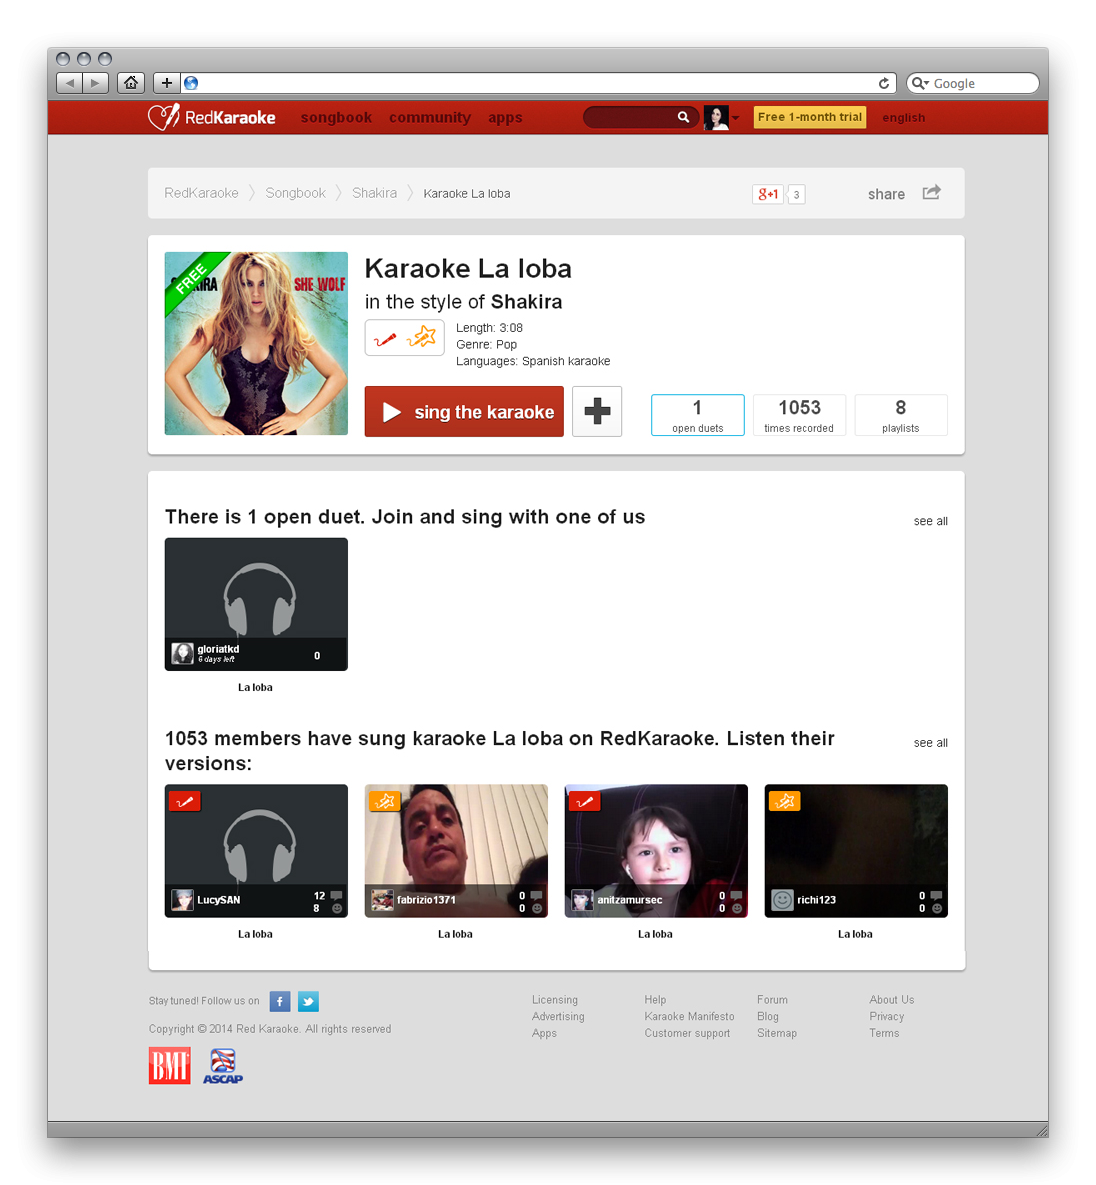Click orange star badge on fabrizio1371 recording
Viewport: 1096px width, 1185px height.
pos(385,801)
